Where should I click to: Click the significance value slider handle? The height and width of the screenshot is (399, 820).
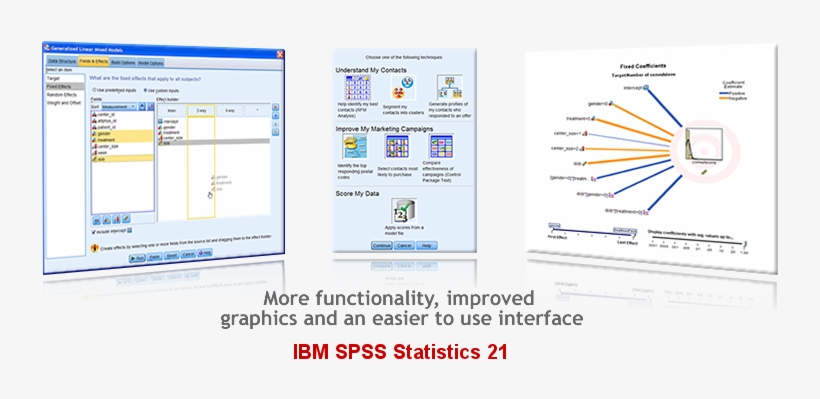[x=746, y=244]
